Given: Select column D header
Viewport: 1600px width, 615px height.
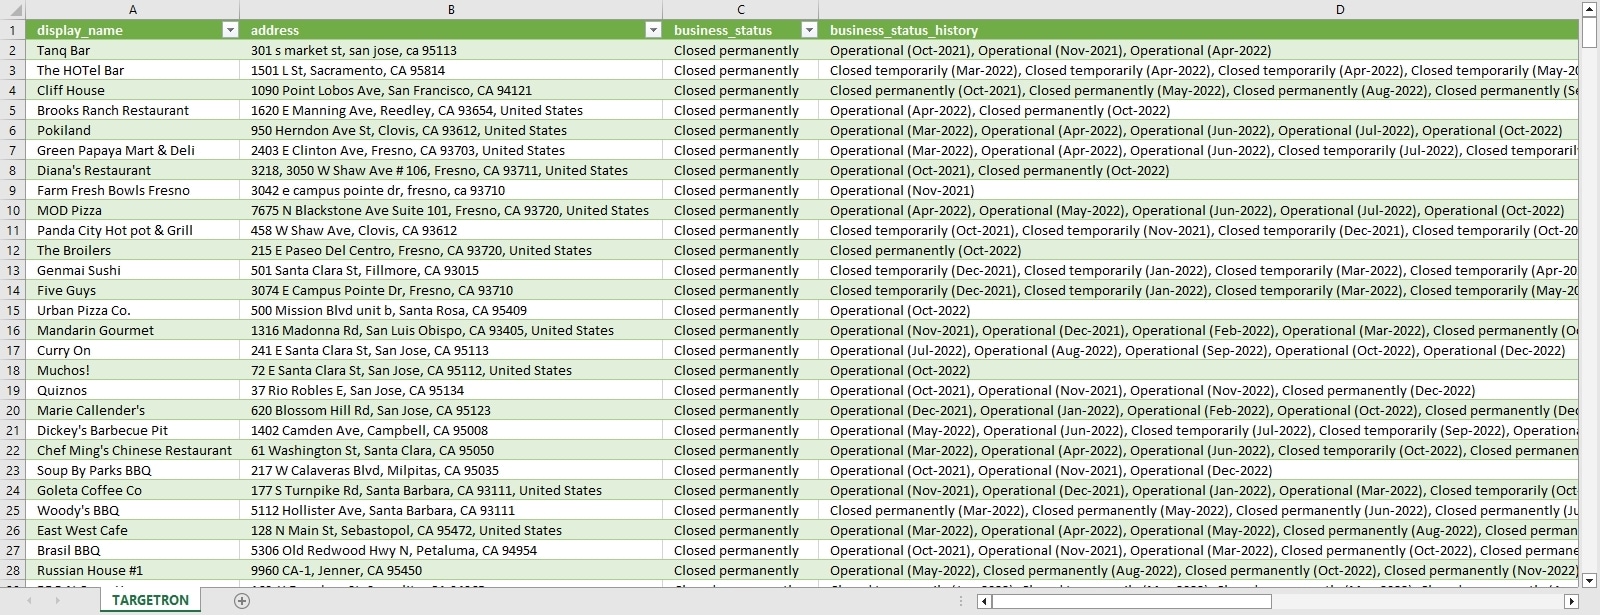Looking at the screenshot, I should [1198, 10].
